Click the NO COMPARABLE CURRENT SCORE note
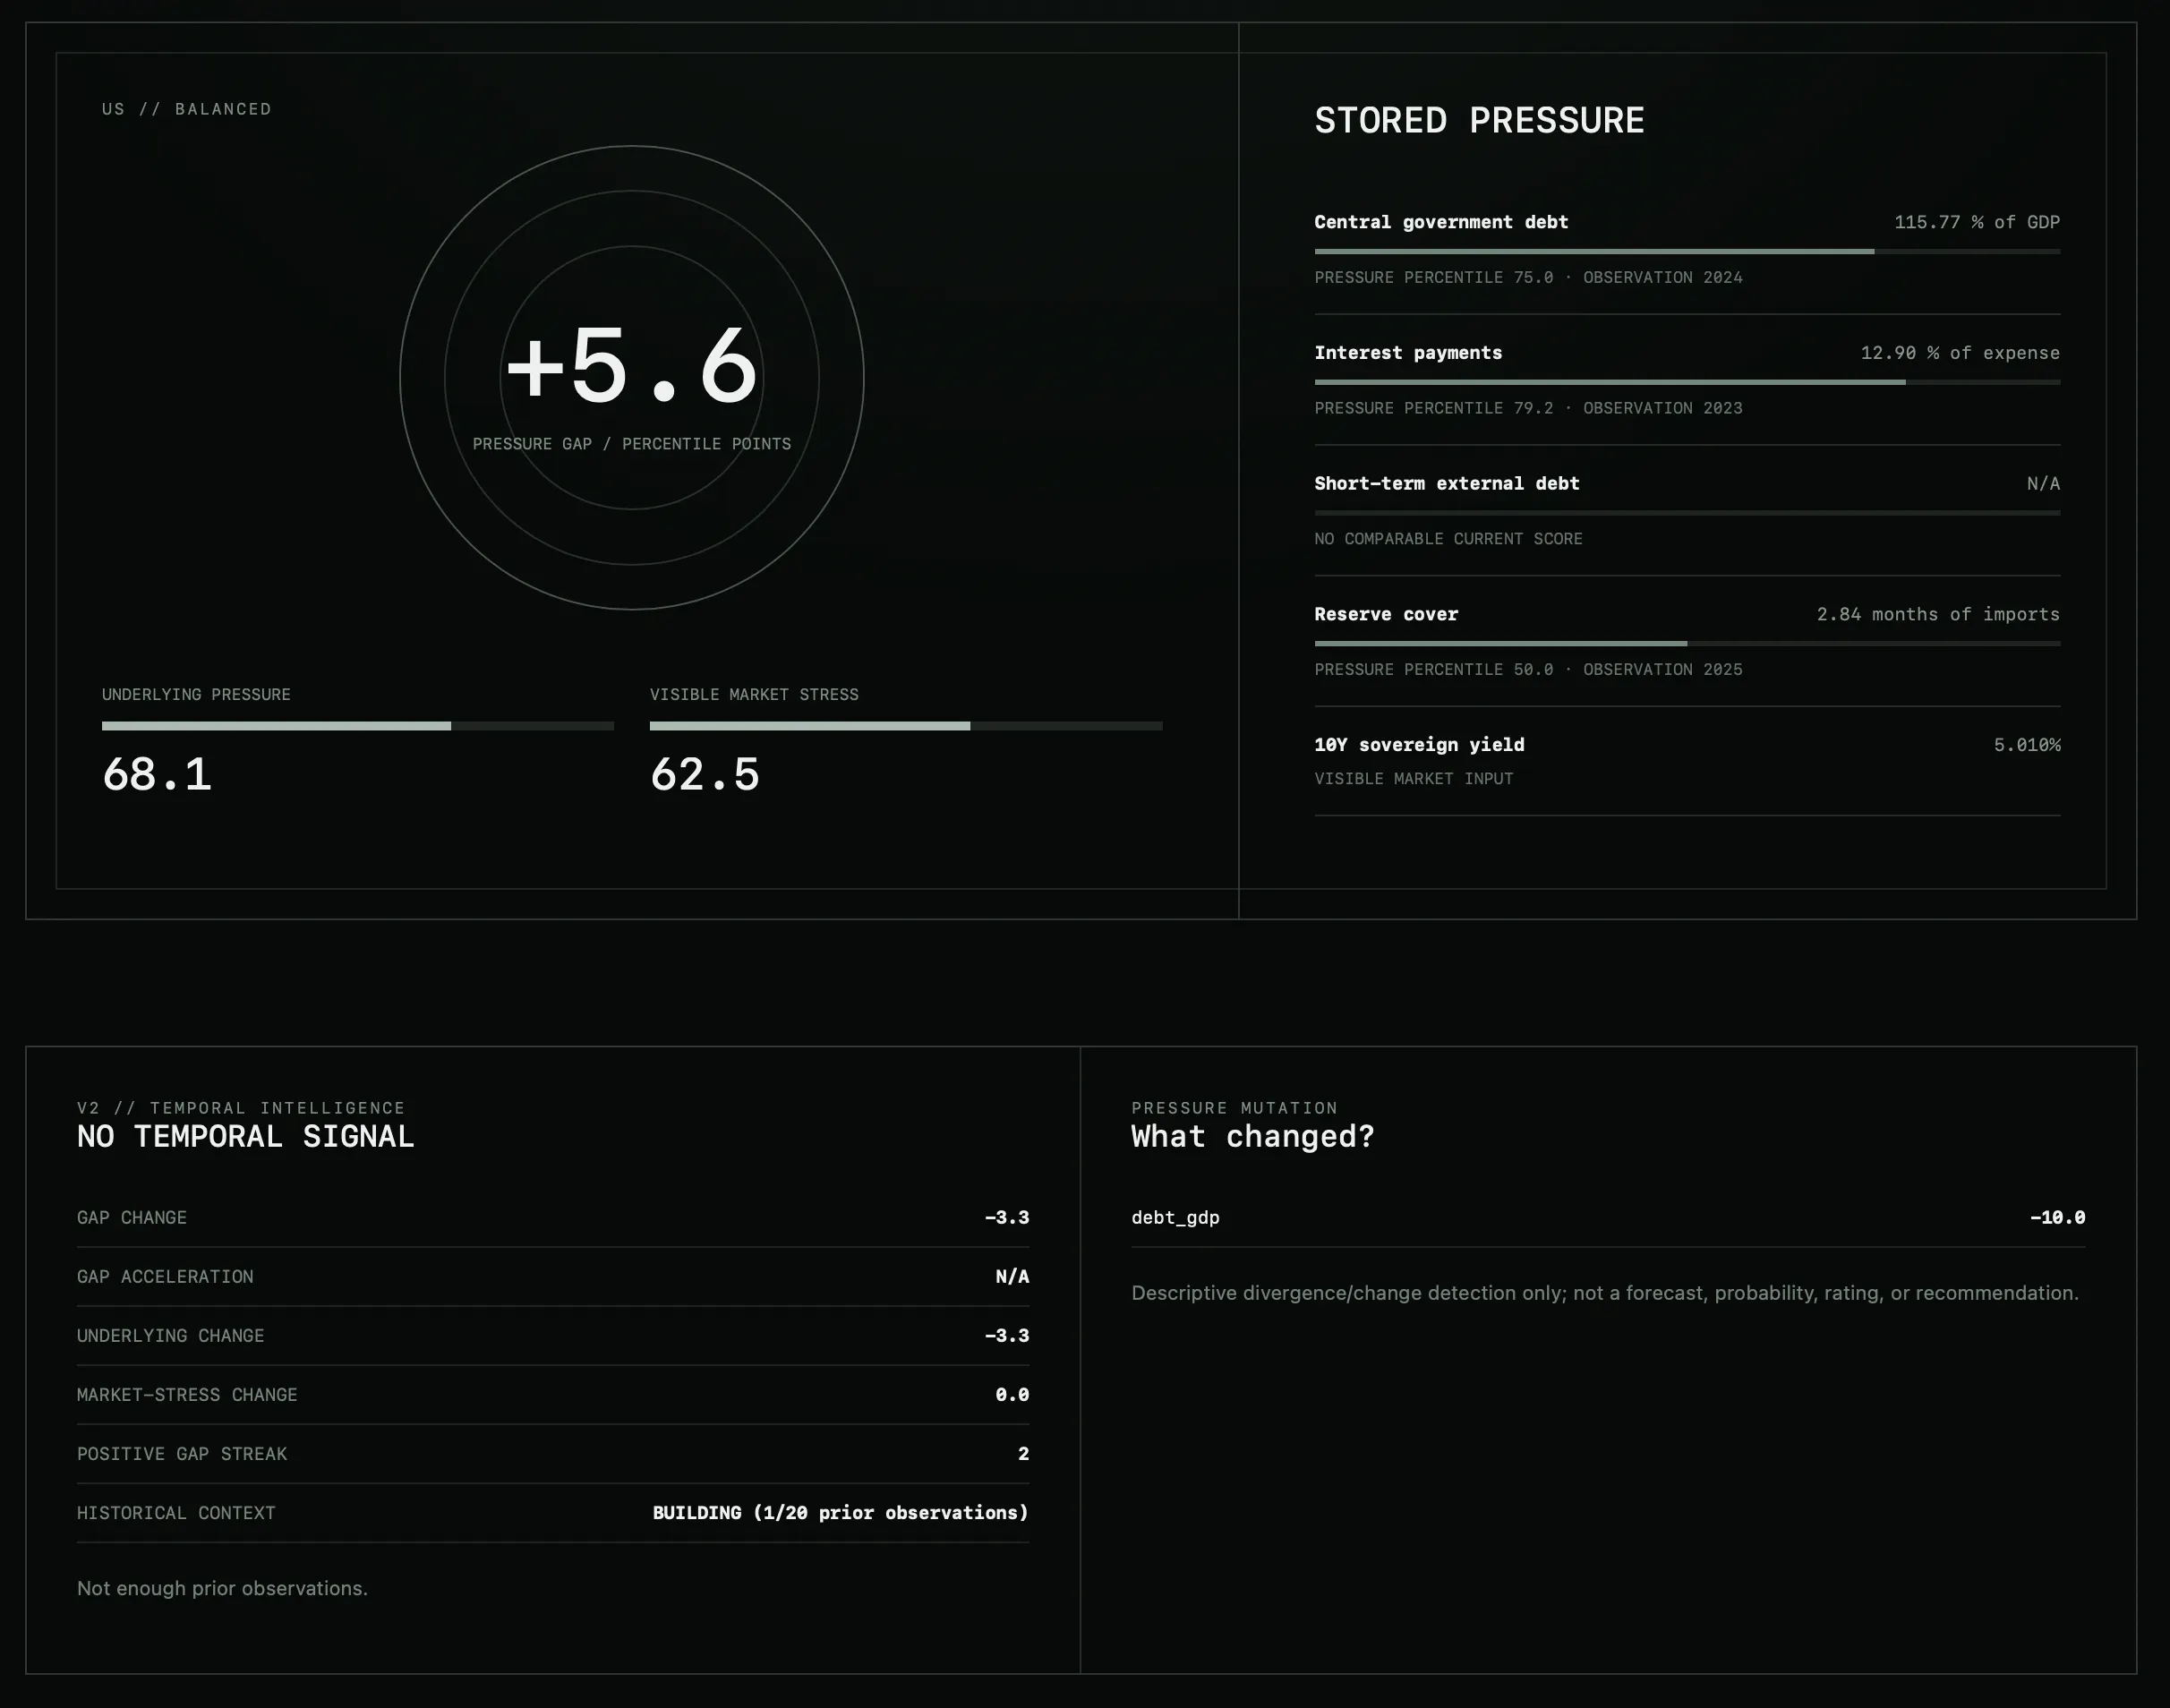The width and height of the screenshot is (2170, 1708). [1448, 539]
